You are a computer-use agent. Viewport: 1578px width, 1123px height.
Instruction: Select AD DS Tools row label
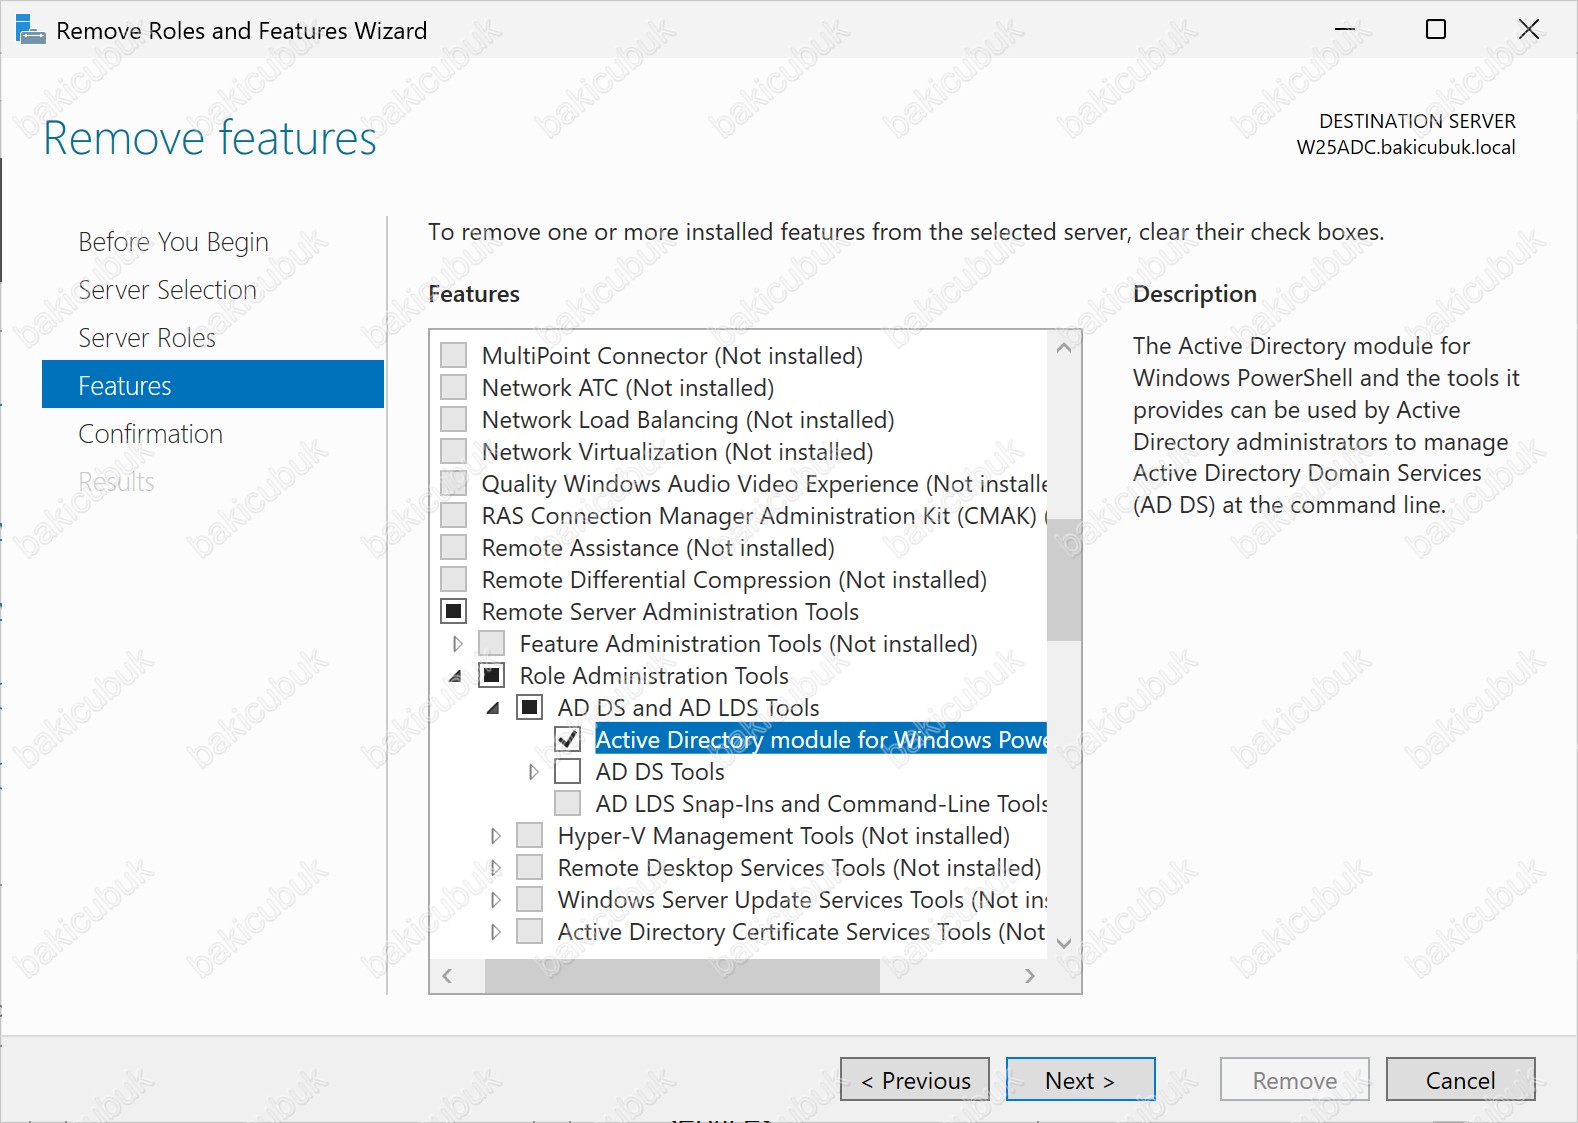pyautogui.click(x=660, y=772)
